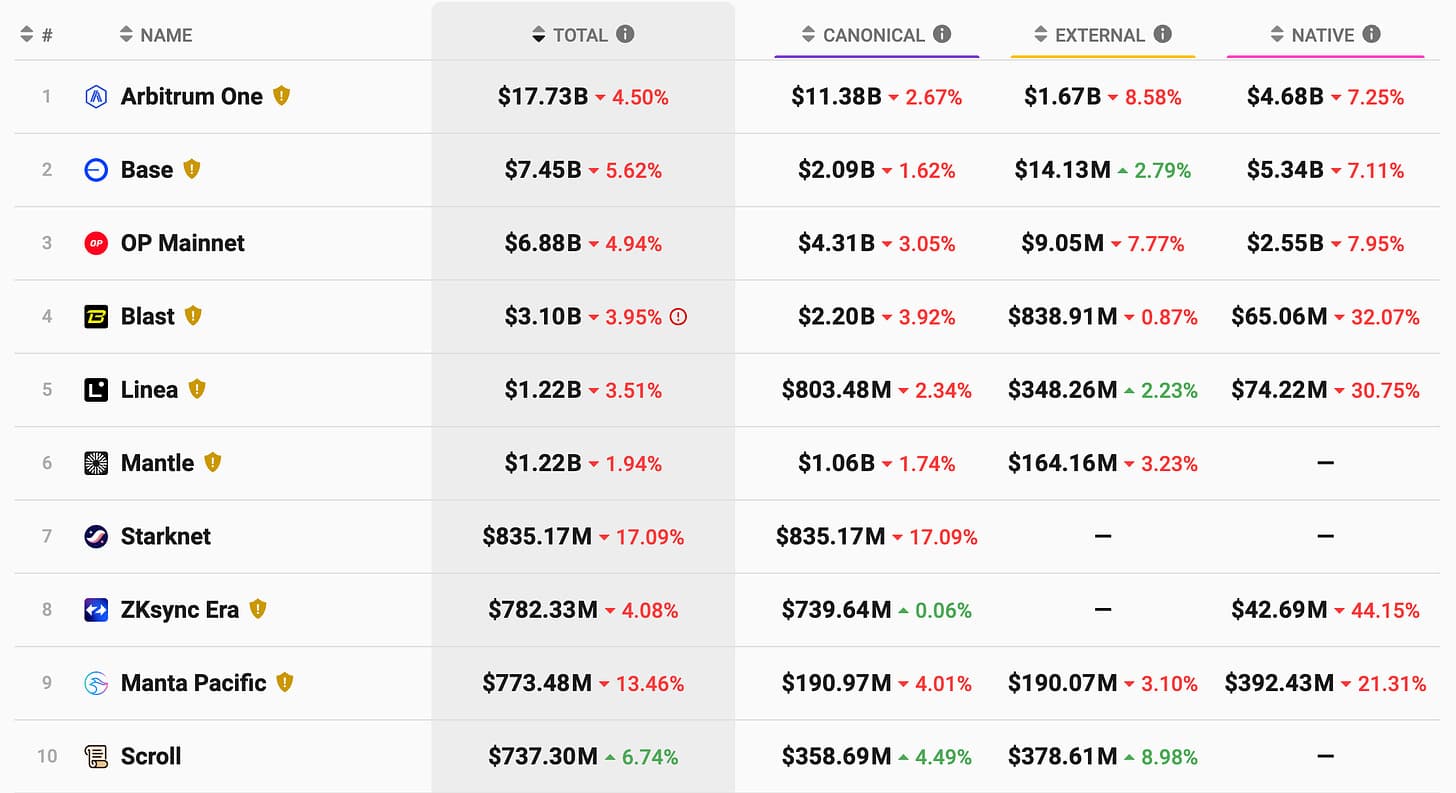Sort table by TOTAL column

point(570,35)
